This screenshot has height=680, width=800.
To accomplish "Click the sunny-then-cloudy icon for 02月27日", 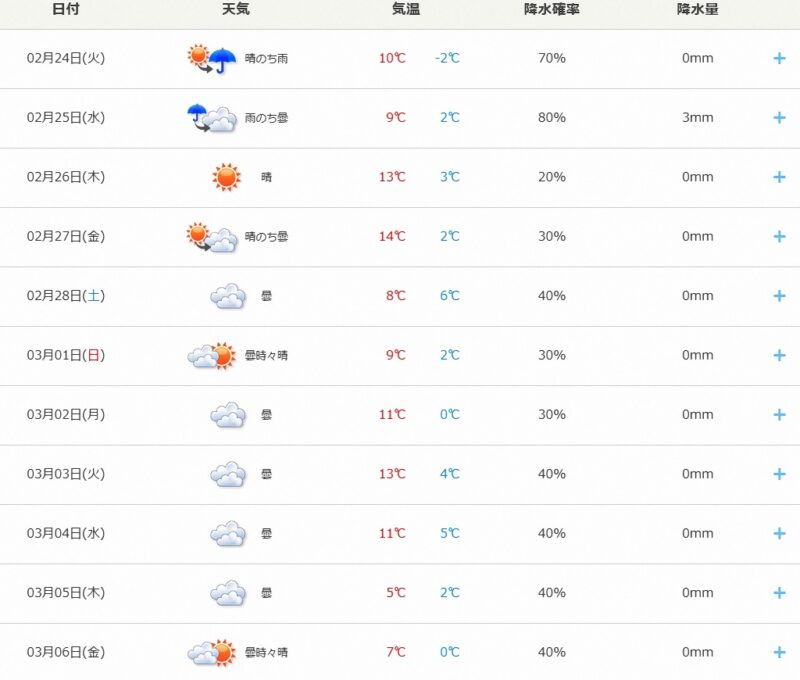I will pos(212,237).
